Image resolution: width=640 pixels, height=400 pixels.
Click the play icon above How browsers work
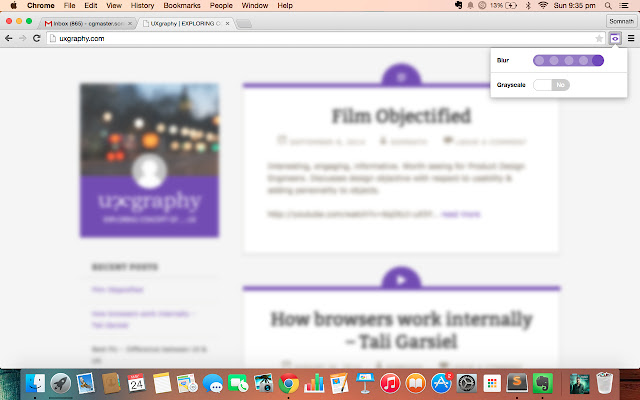[x=401, y=280]
